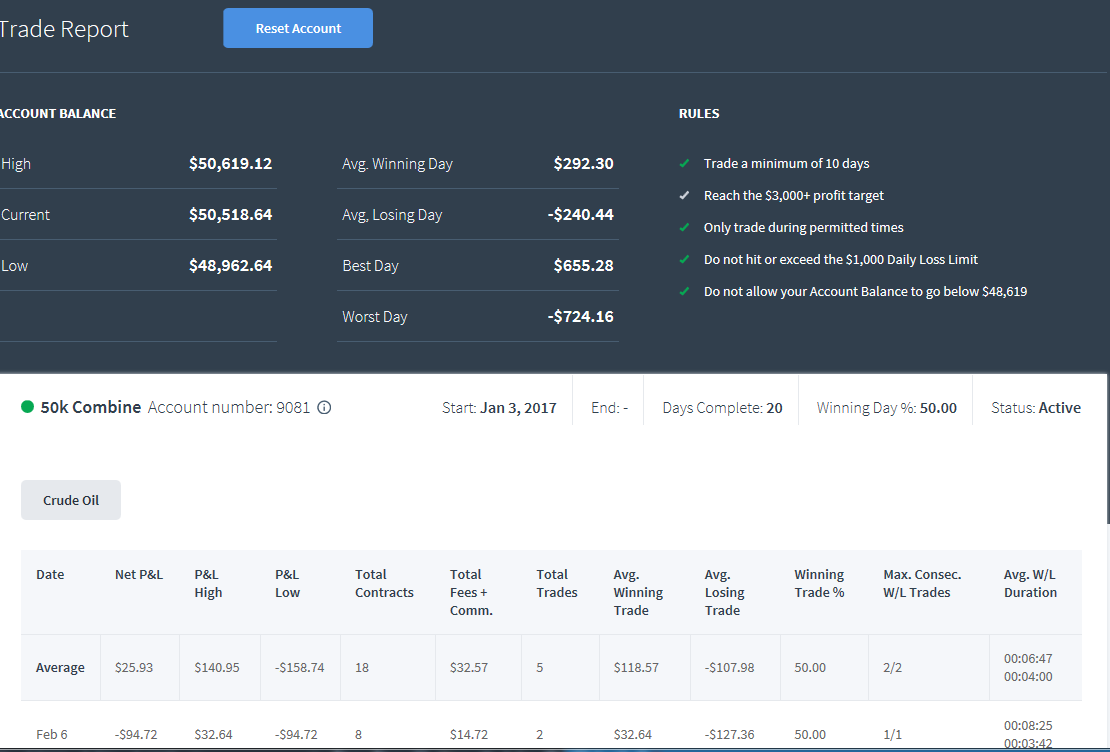Open the account number info icon
This screenshot has height=752, width=1110.
324,407
